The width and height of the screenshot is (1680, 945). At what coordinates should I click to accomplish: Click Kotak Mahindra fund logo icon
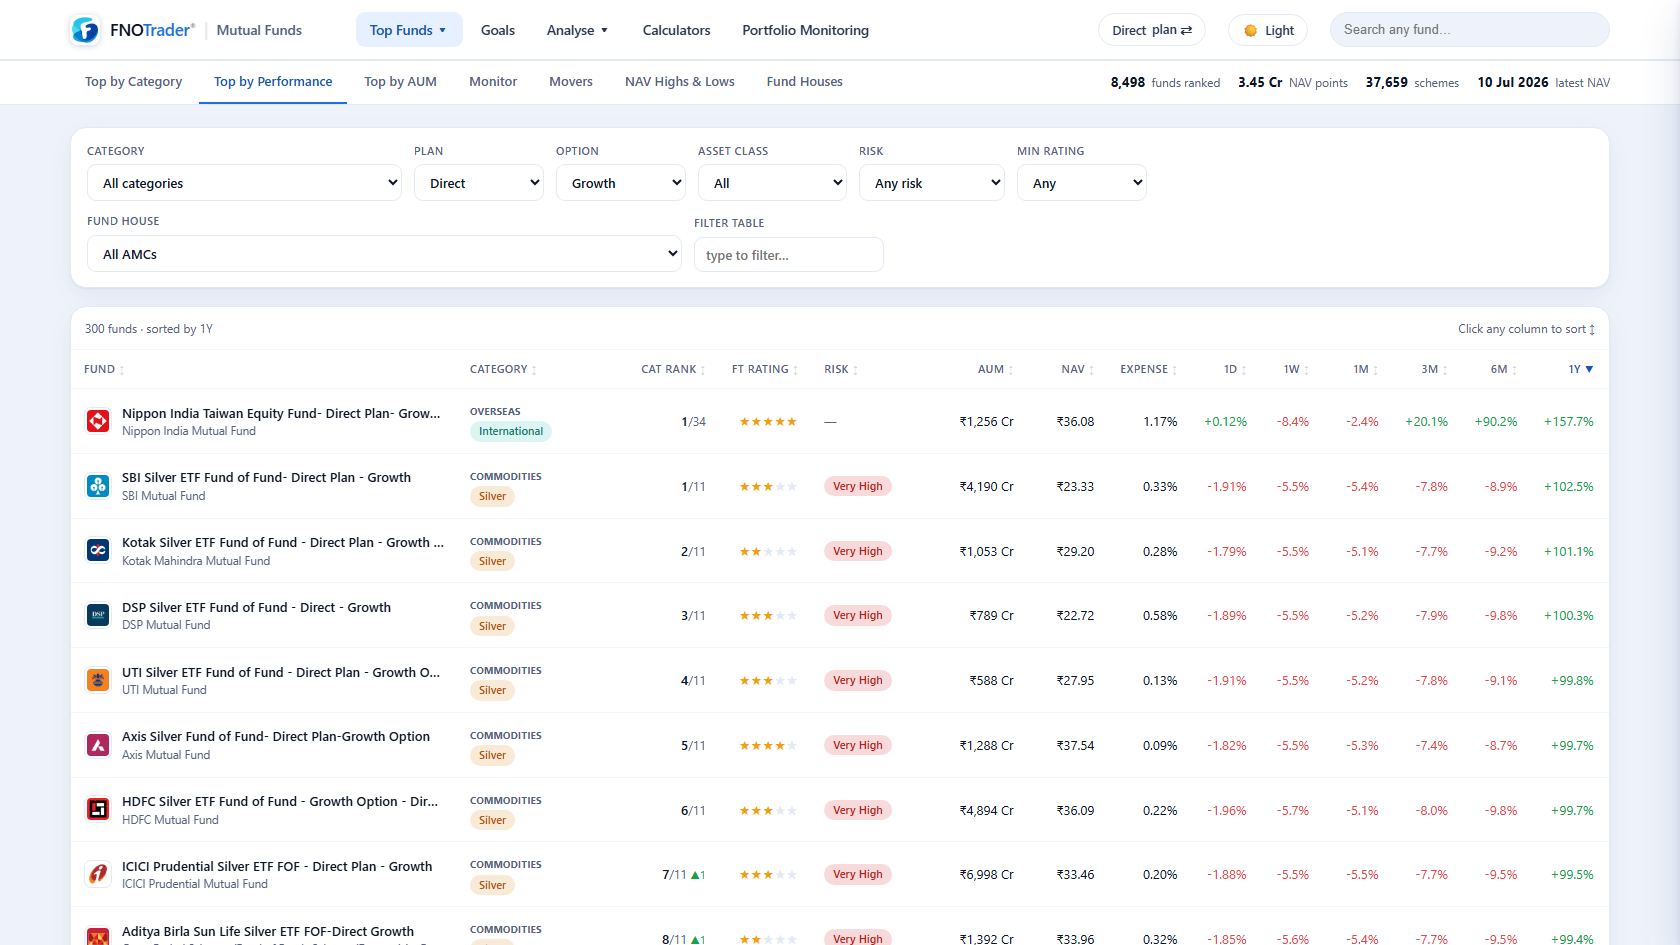click(x=98, y=550)
